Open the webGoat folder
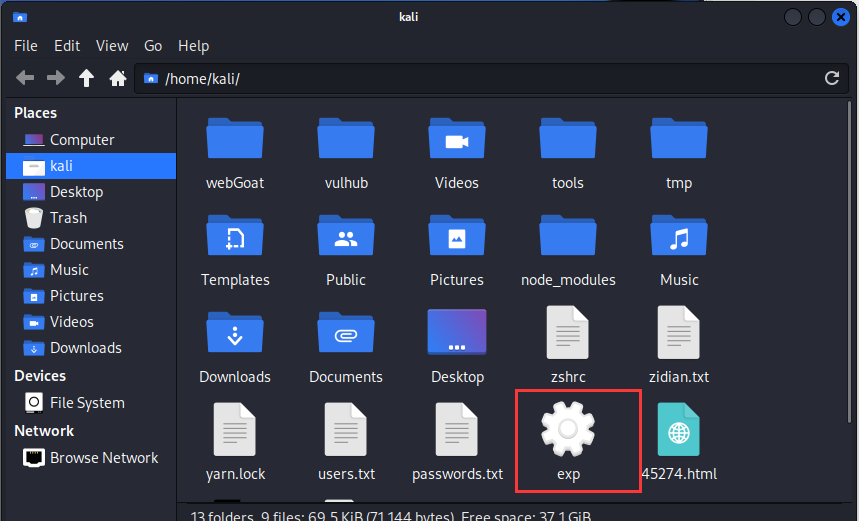This screenshot has width=859, height=521. (235, 141)
